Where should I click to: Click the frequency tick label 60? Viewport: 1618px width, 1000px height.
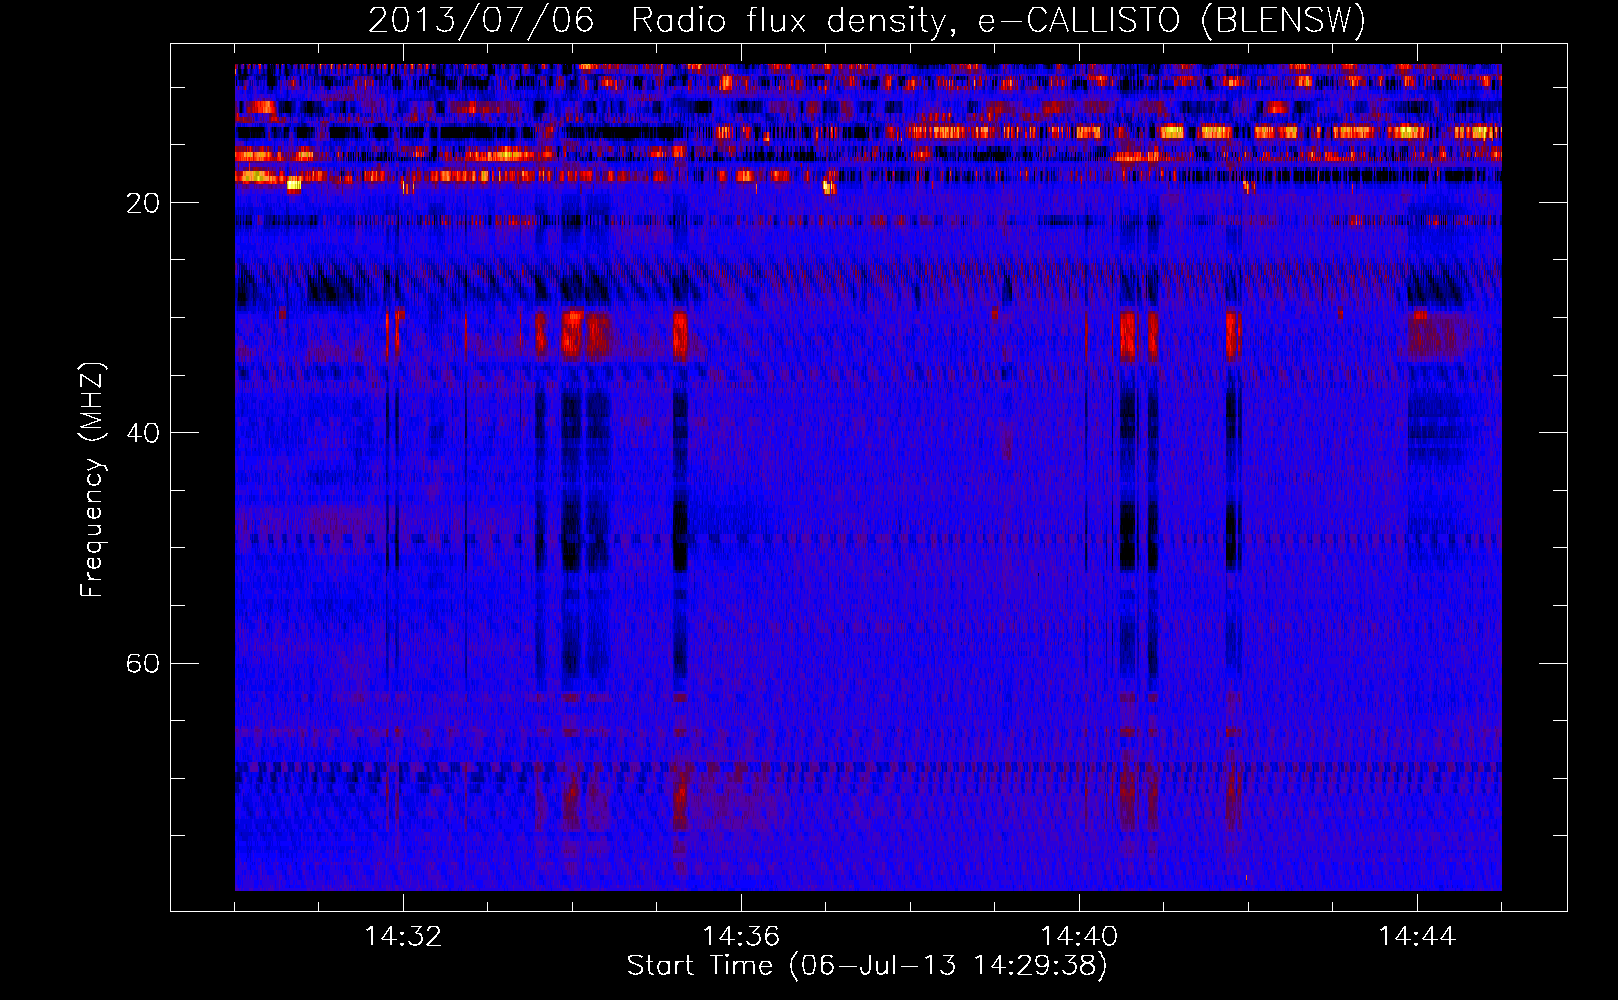[x=142, y=663]
